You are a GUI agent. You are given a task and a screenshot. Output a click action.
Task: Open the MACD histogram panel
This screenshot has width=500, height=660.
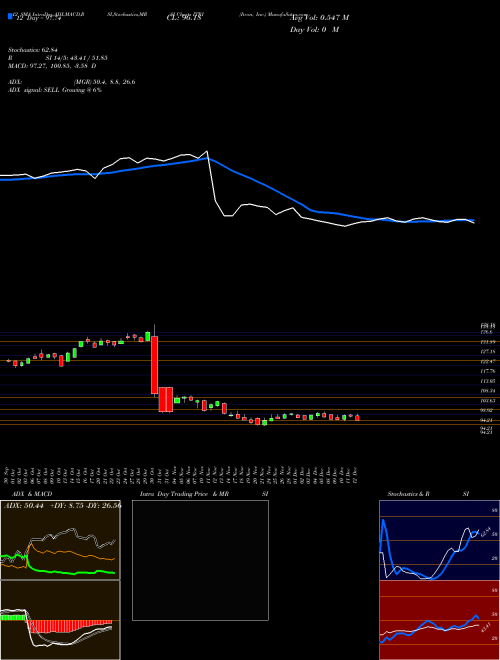pos(60,620)
